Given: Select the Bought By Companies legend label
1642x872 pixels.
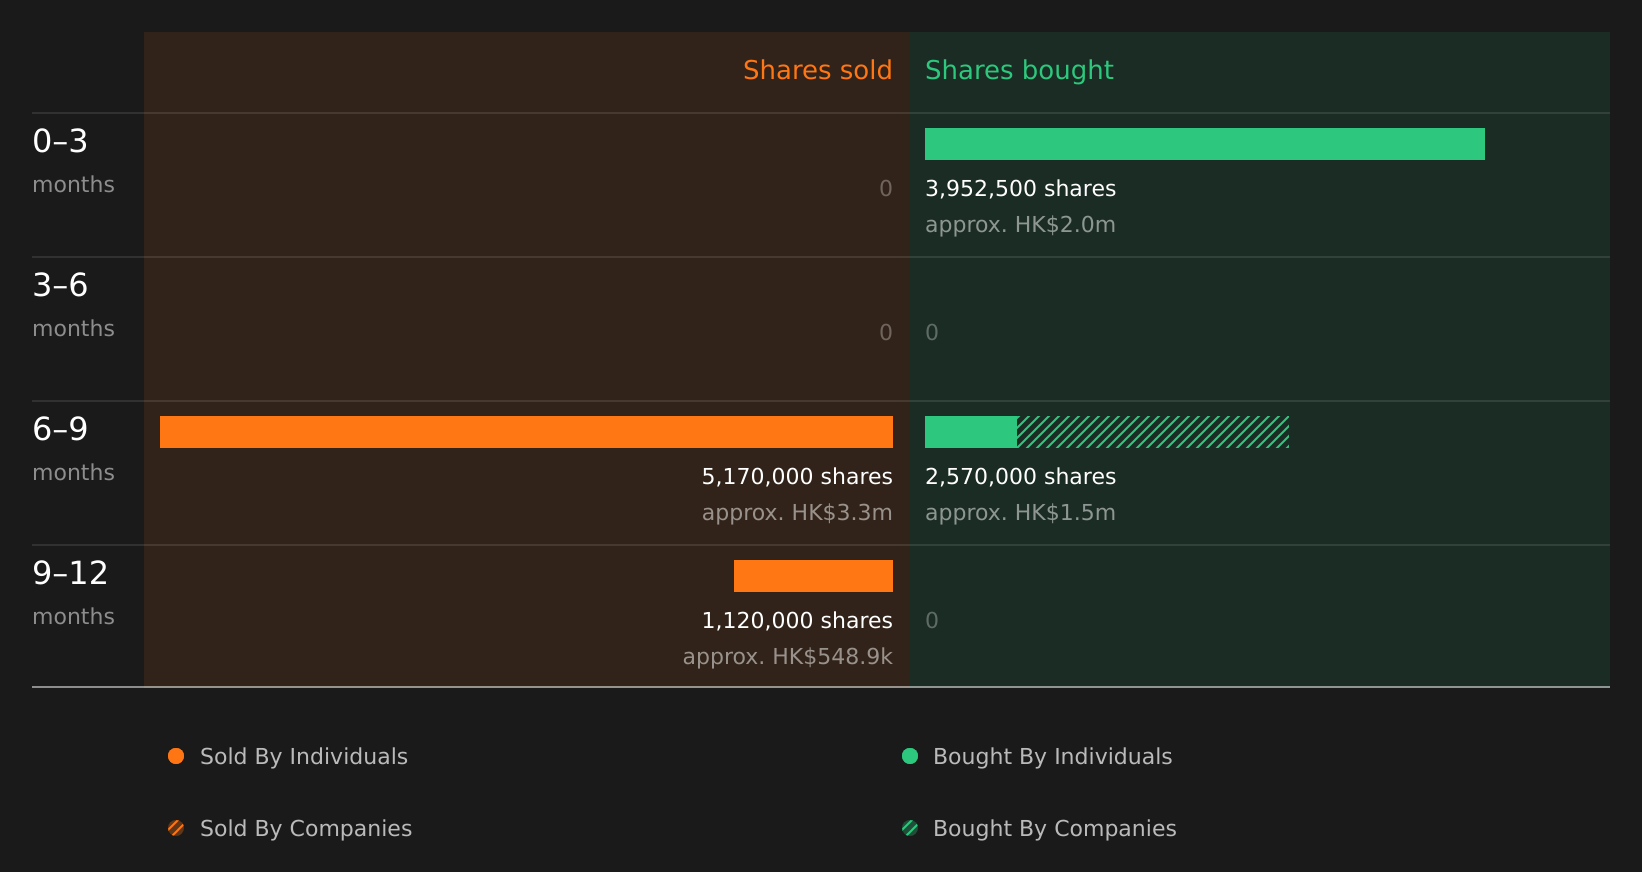Looking at the screenshot, I should (x=1054, y=829).
